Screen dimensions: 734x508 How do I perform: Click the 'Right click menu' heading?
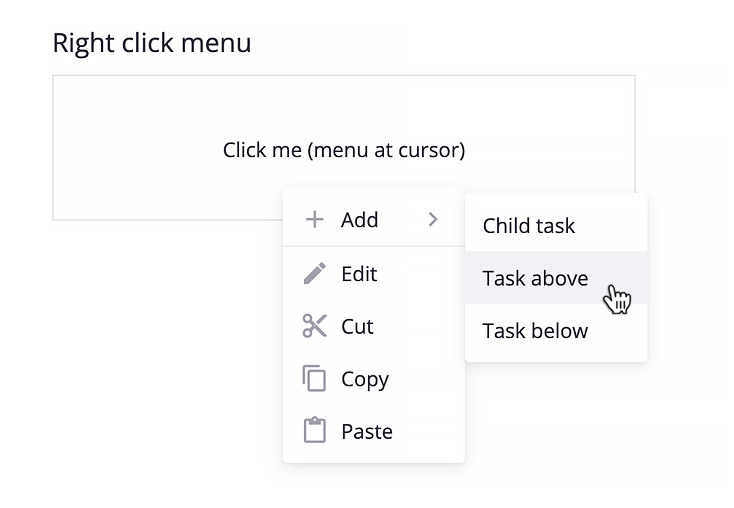[x=152, y=43]
